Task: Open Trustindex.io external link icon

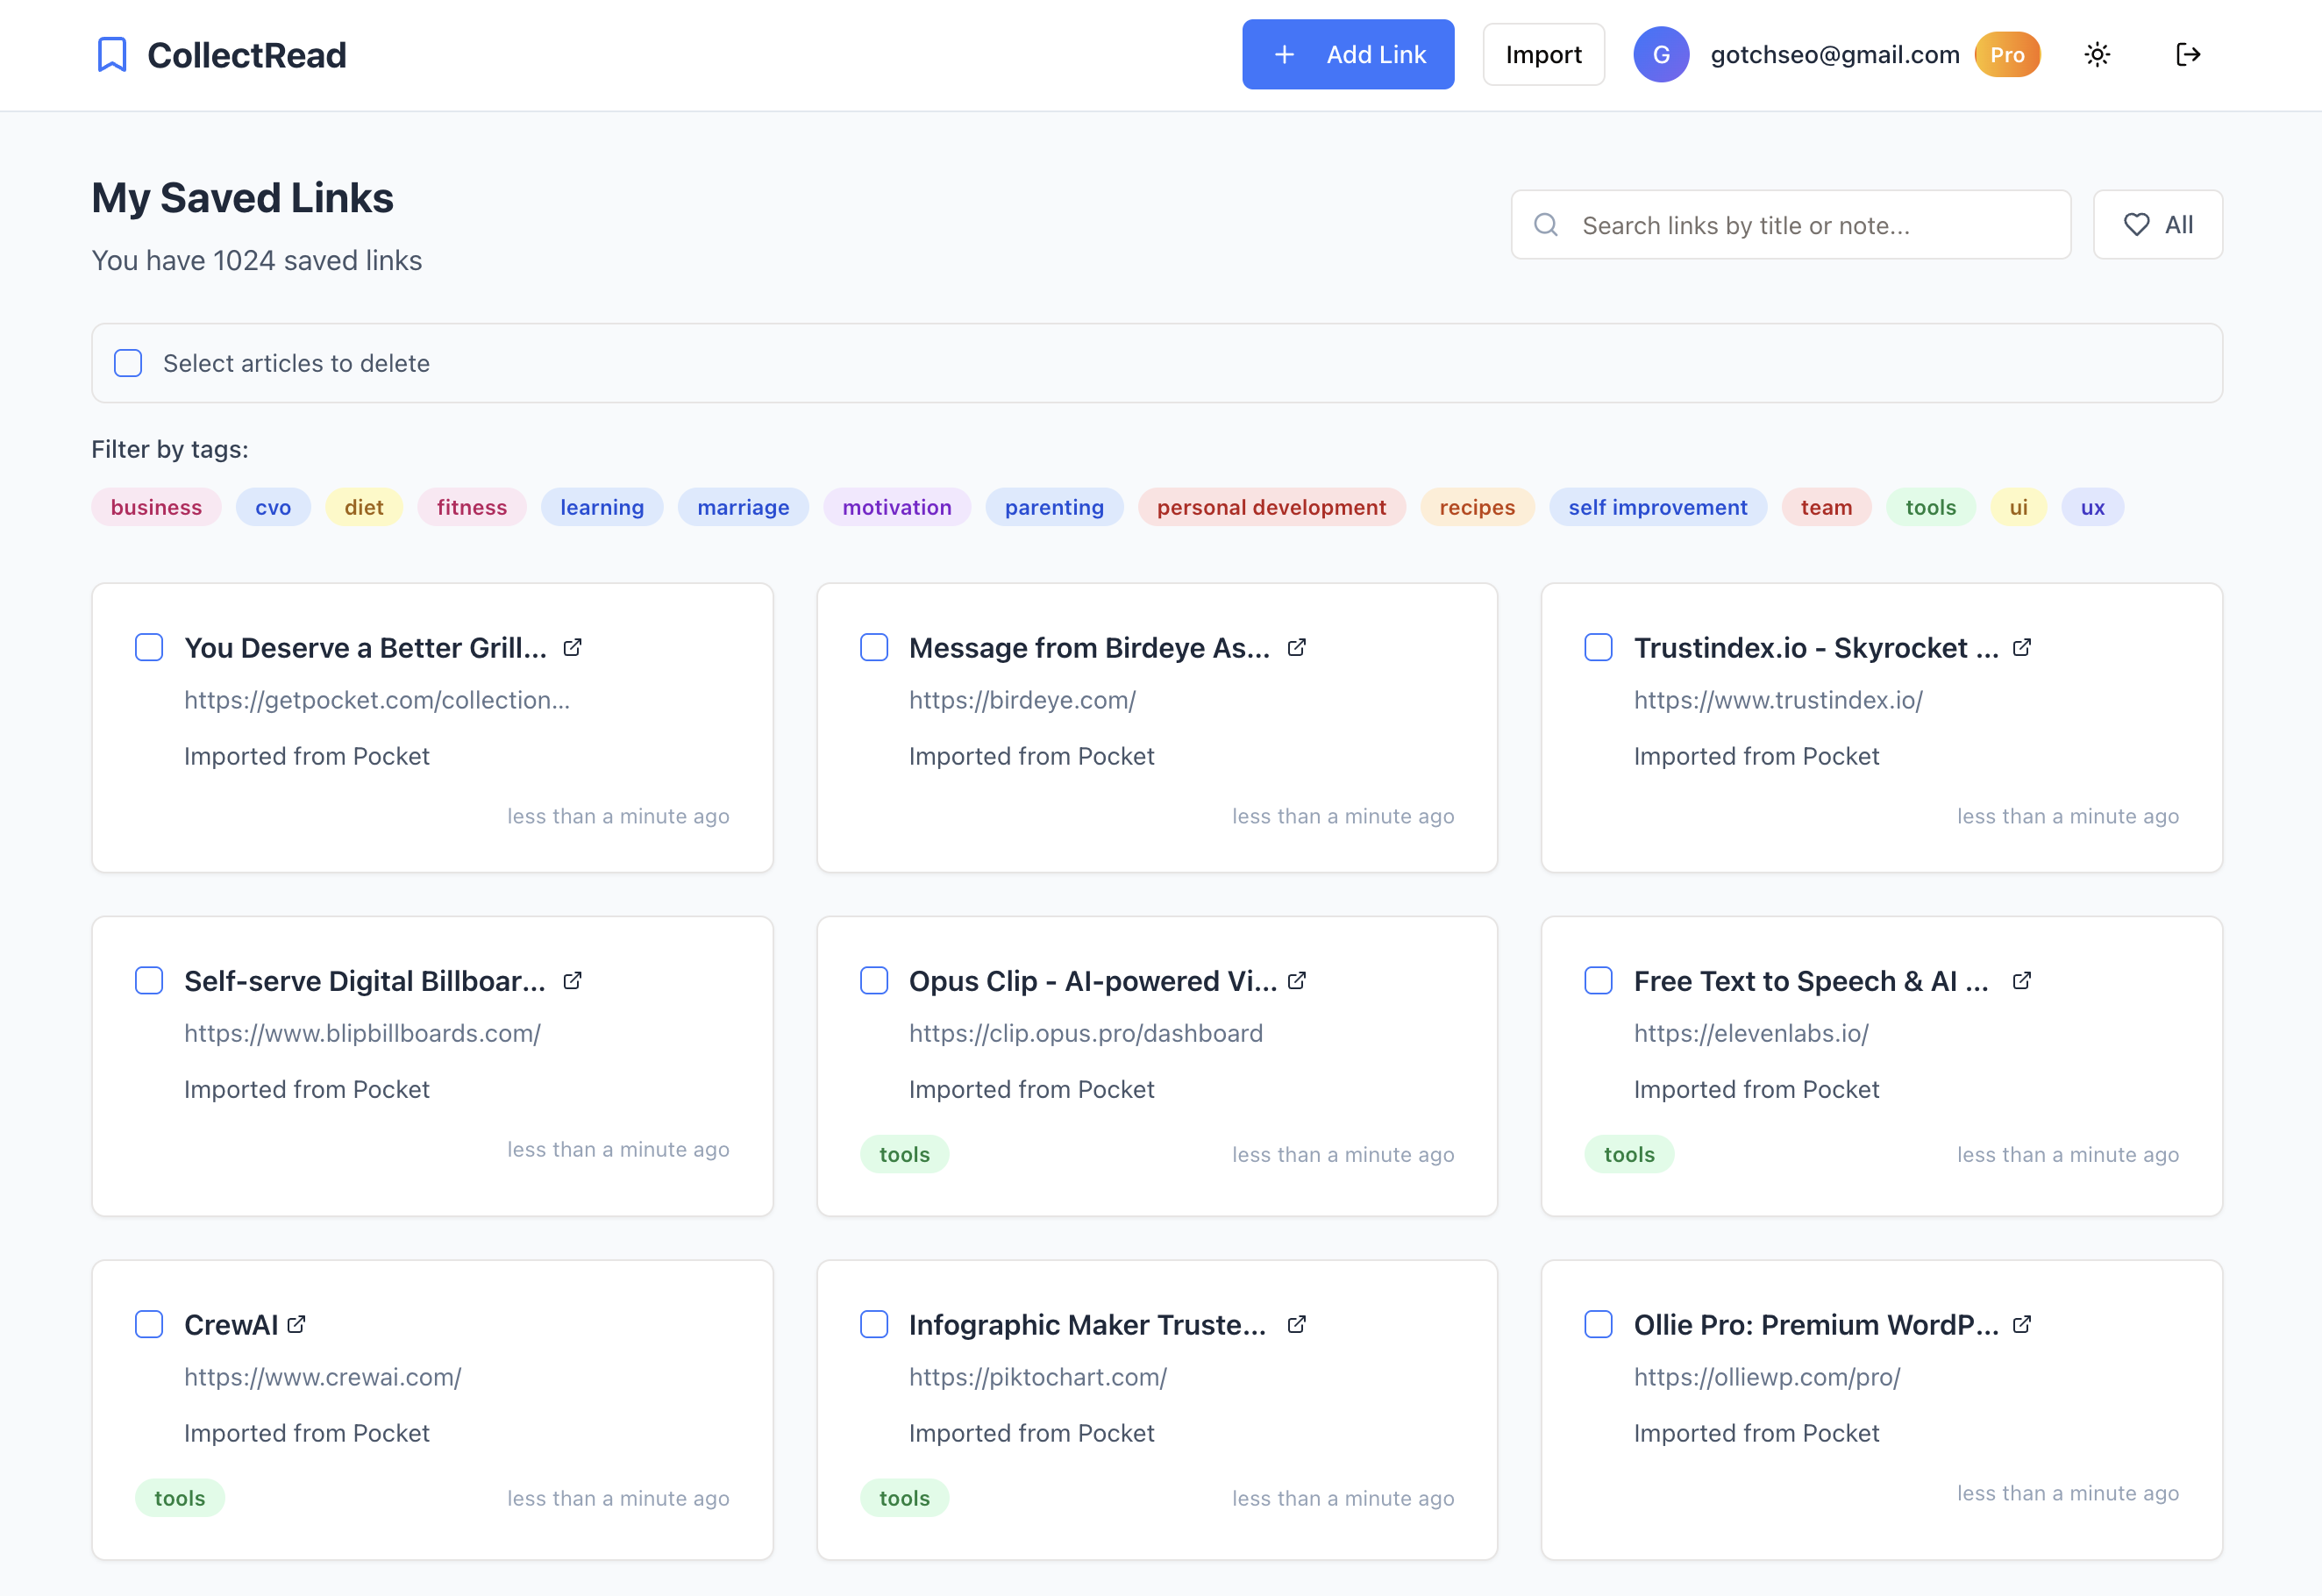Action: 2022,648
